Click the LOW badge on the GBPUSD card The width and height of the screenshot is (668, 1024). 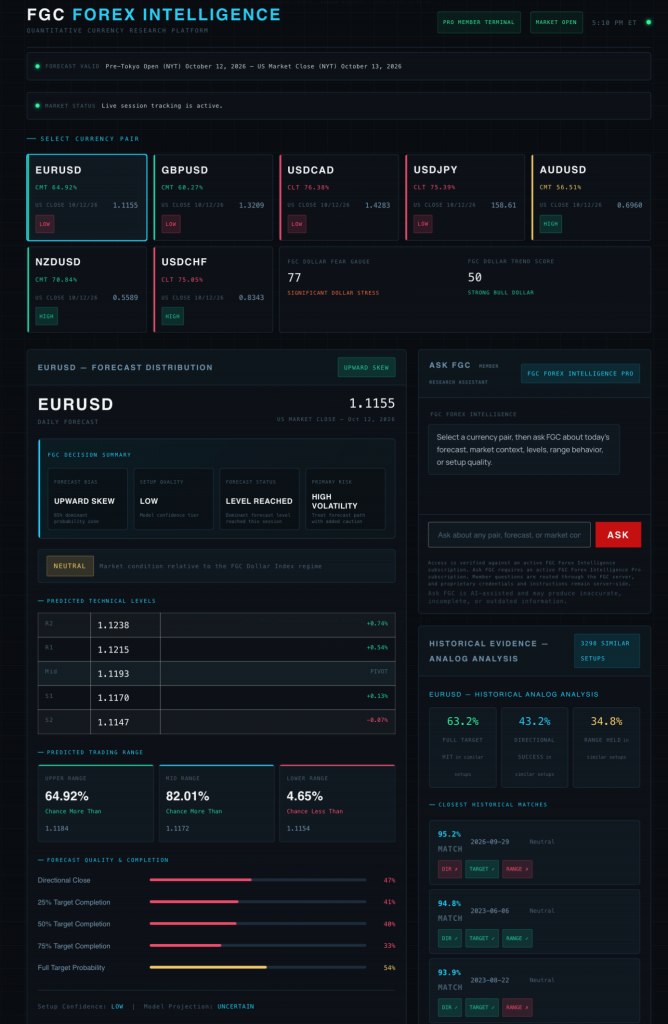tap(171, 224)
